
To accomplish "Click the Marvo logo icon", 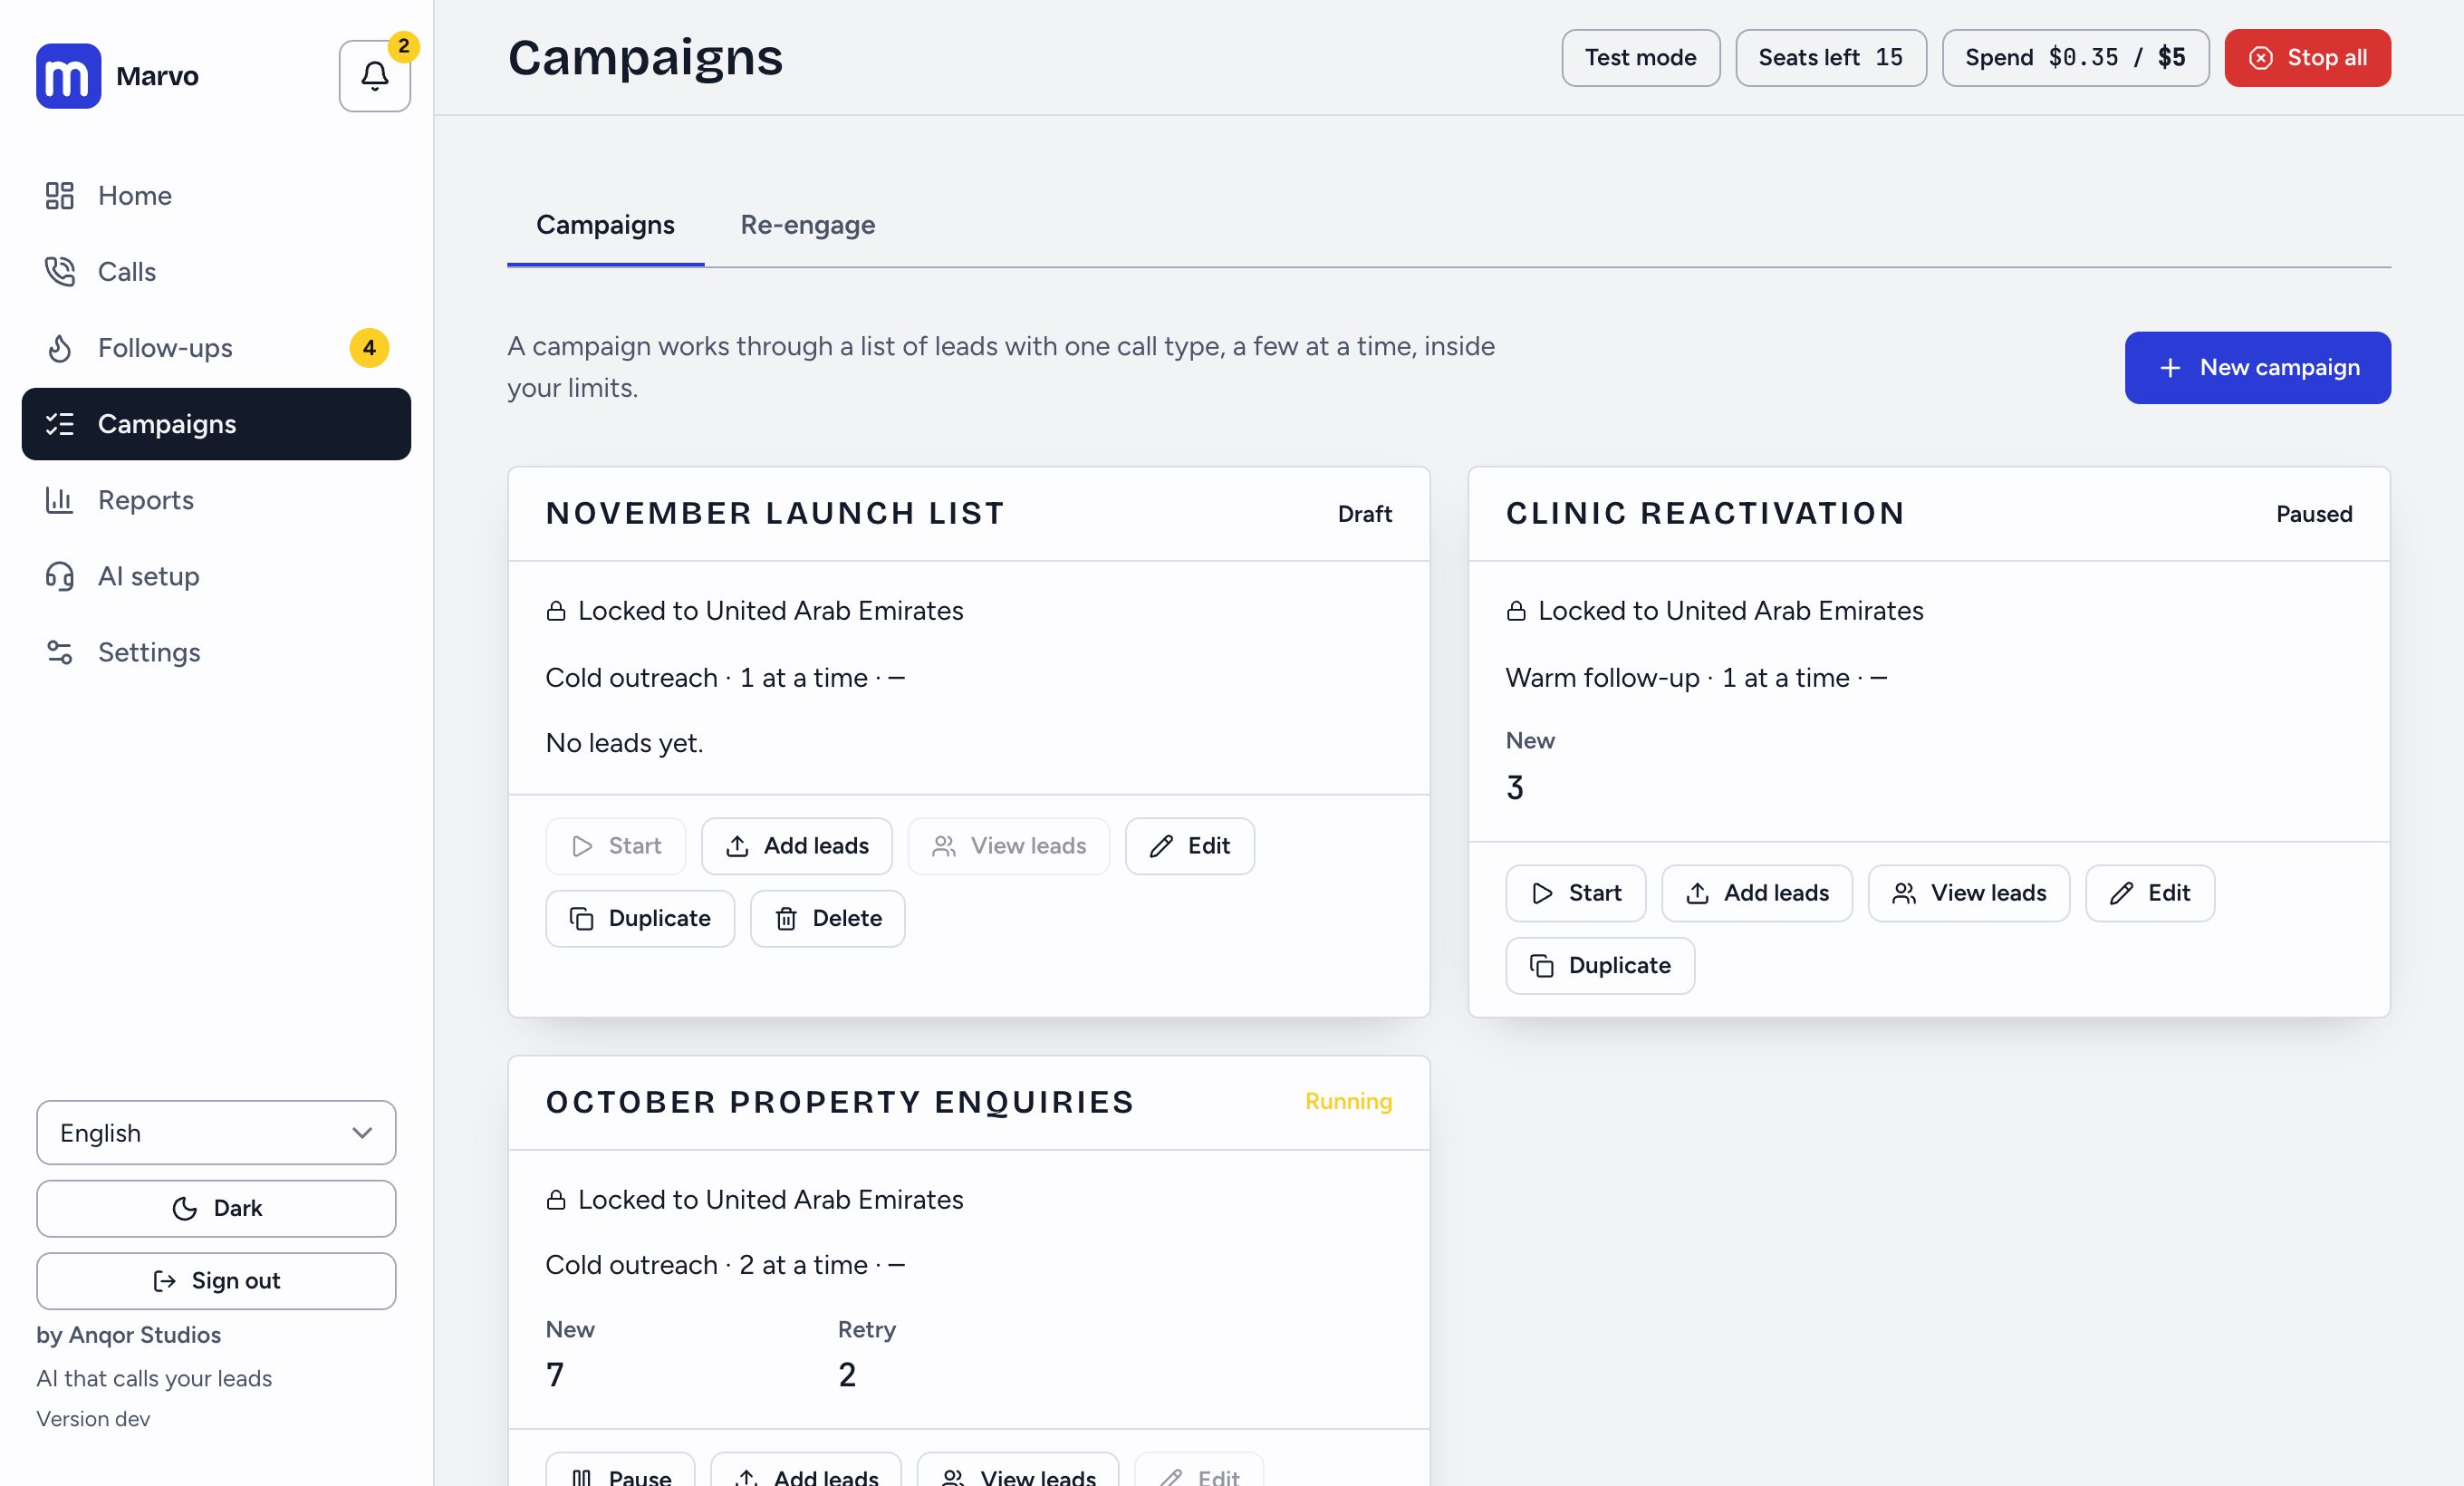I will pyautogui.click(x=68, y=76).
